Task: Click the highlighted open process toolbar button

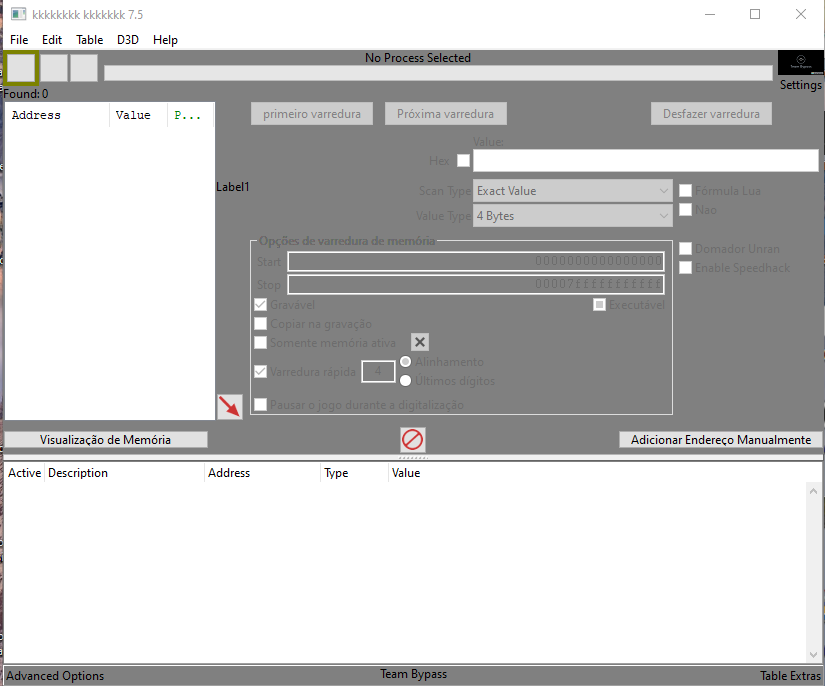Action: pyautogui.click(x=21, y=68)
